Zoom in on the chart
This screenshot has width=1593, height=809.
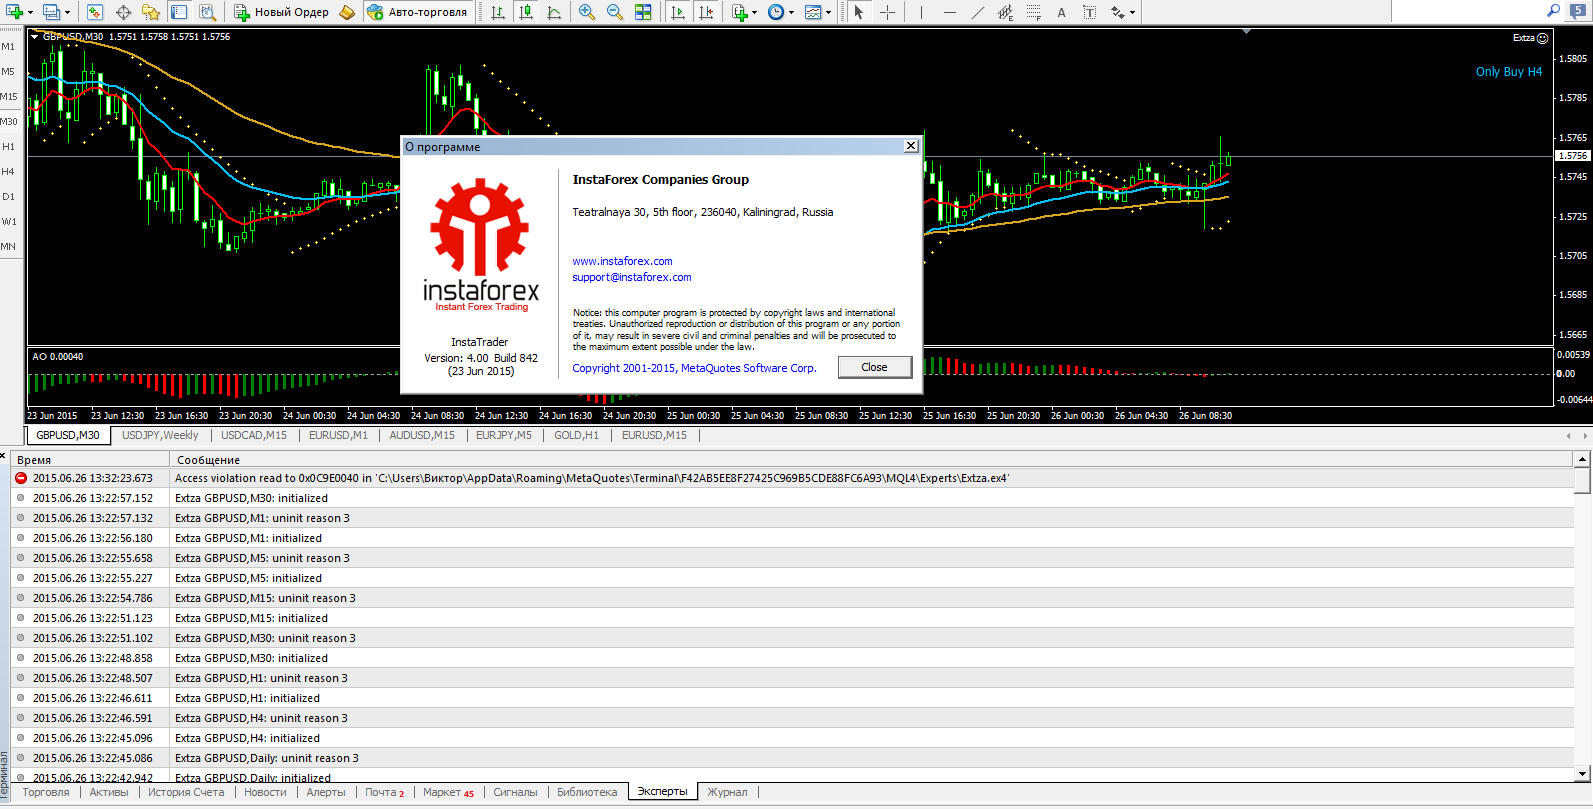point(587,12)
